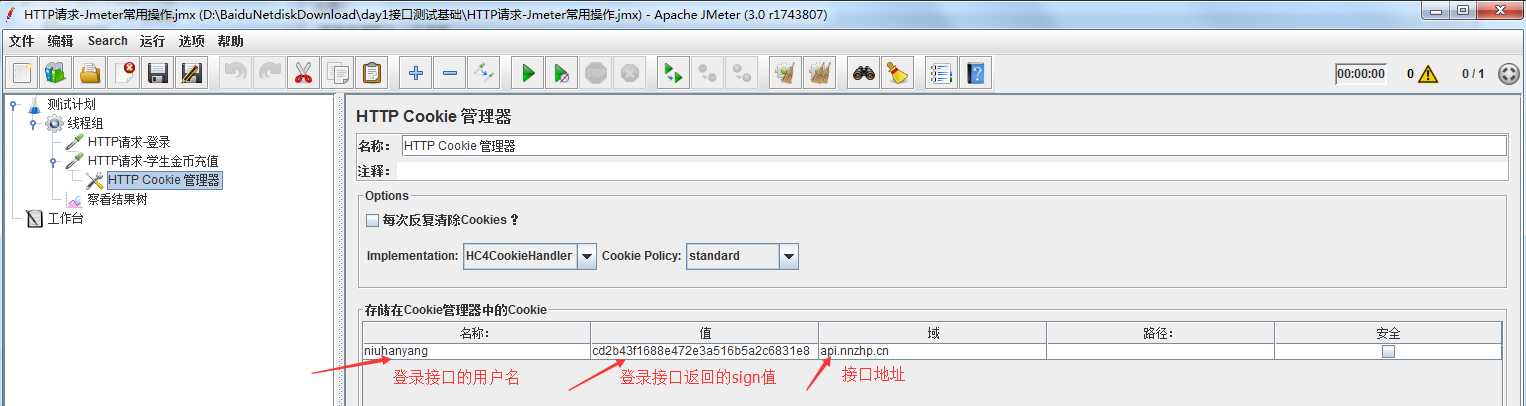Screen dimensions: 1526x406
Task: Paste using the clipboard icon
Action: [x=372, y=73]
